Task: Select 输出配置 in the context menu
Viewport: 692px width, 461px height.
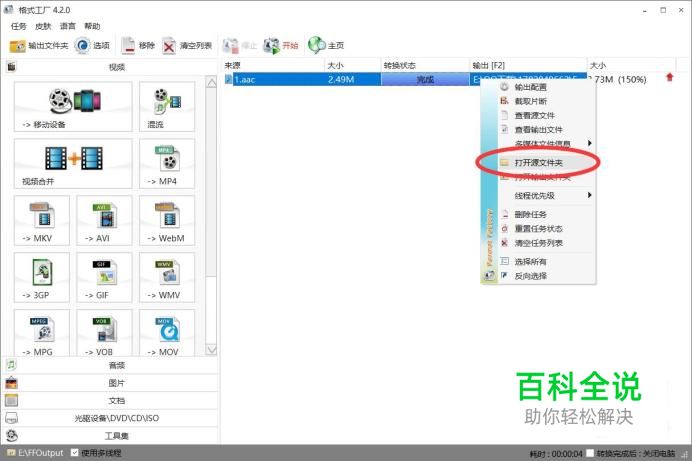Action: (x=547, y=87)
